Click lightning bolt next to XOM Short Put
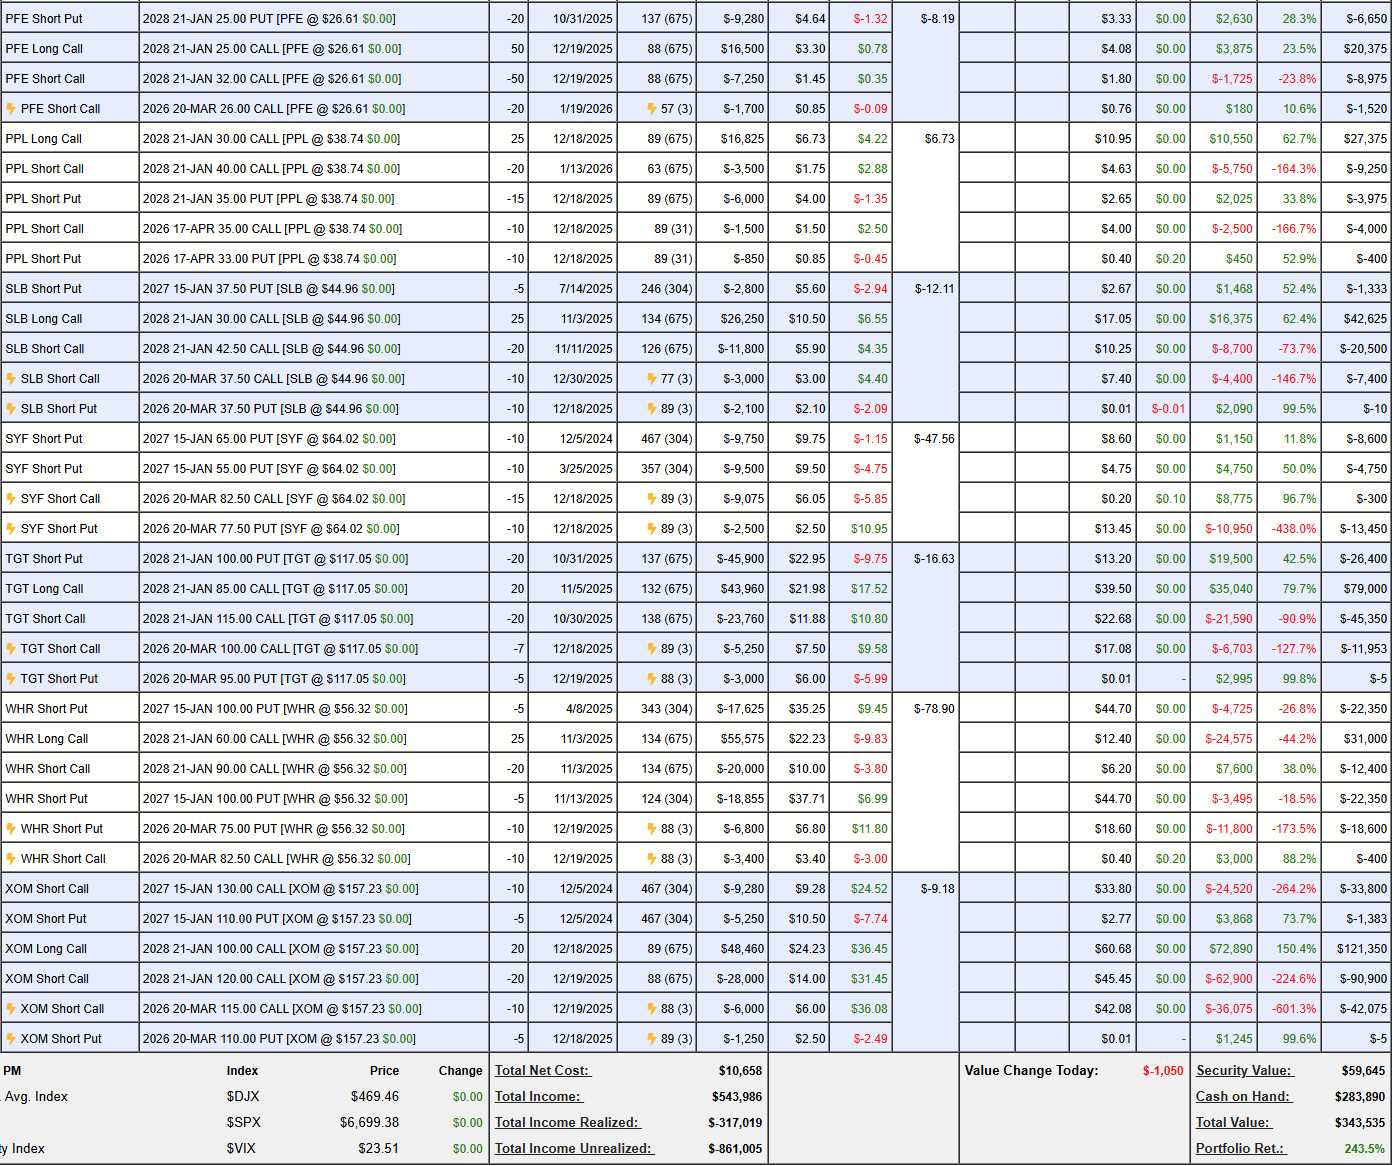This screenshot has height=1166, width=1392. point(11,1039)
